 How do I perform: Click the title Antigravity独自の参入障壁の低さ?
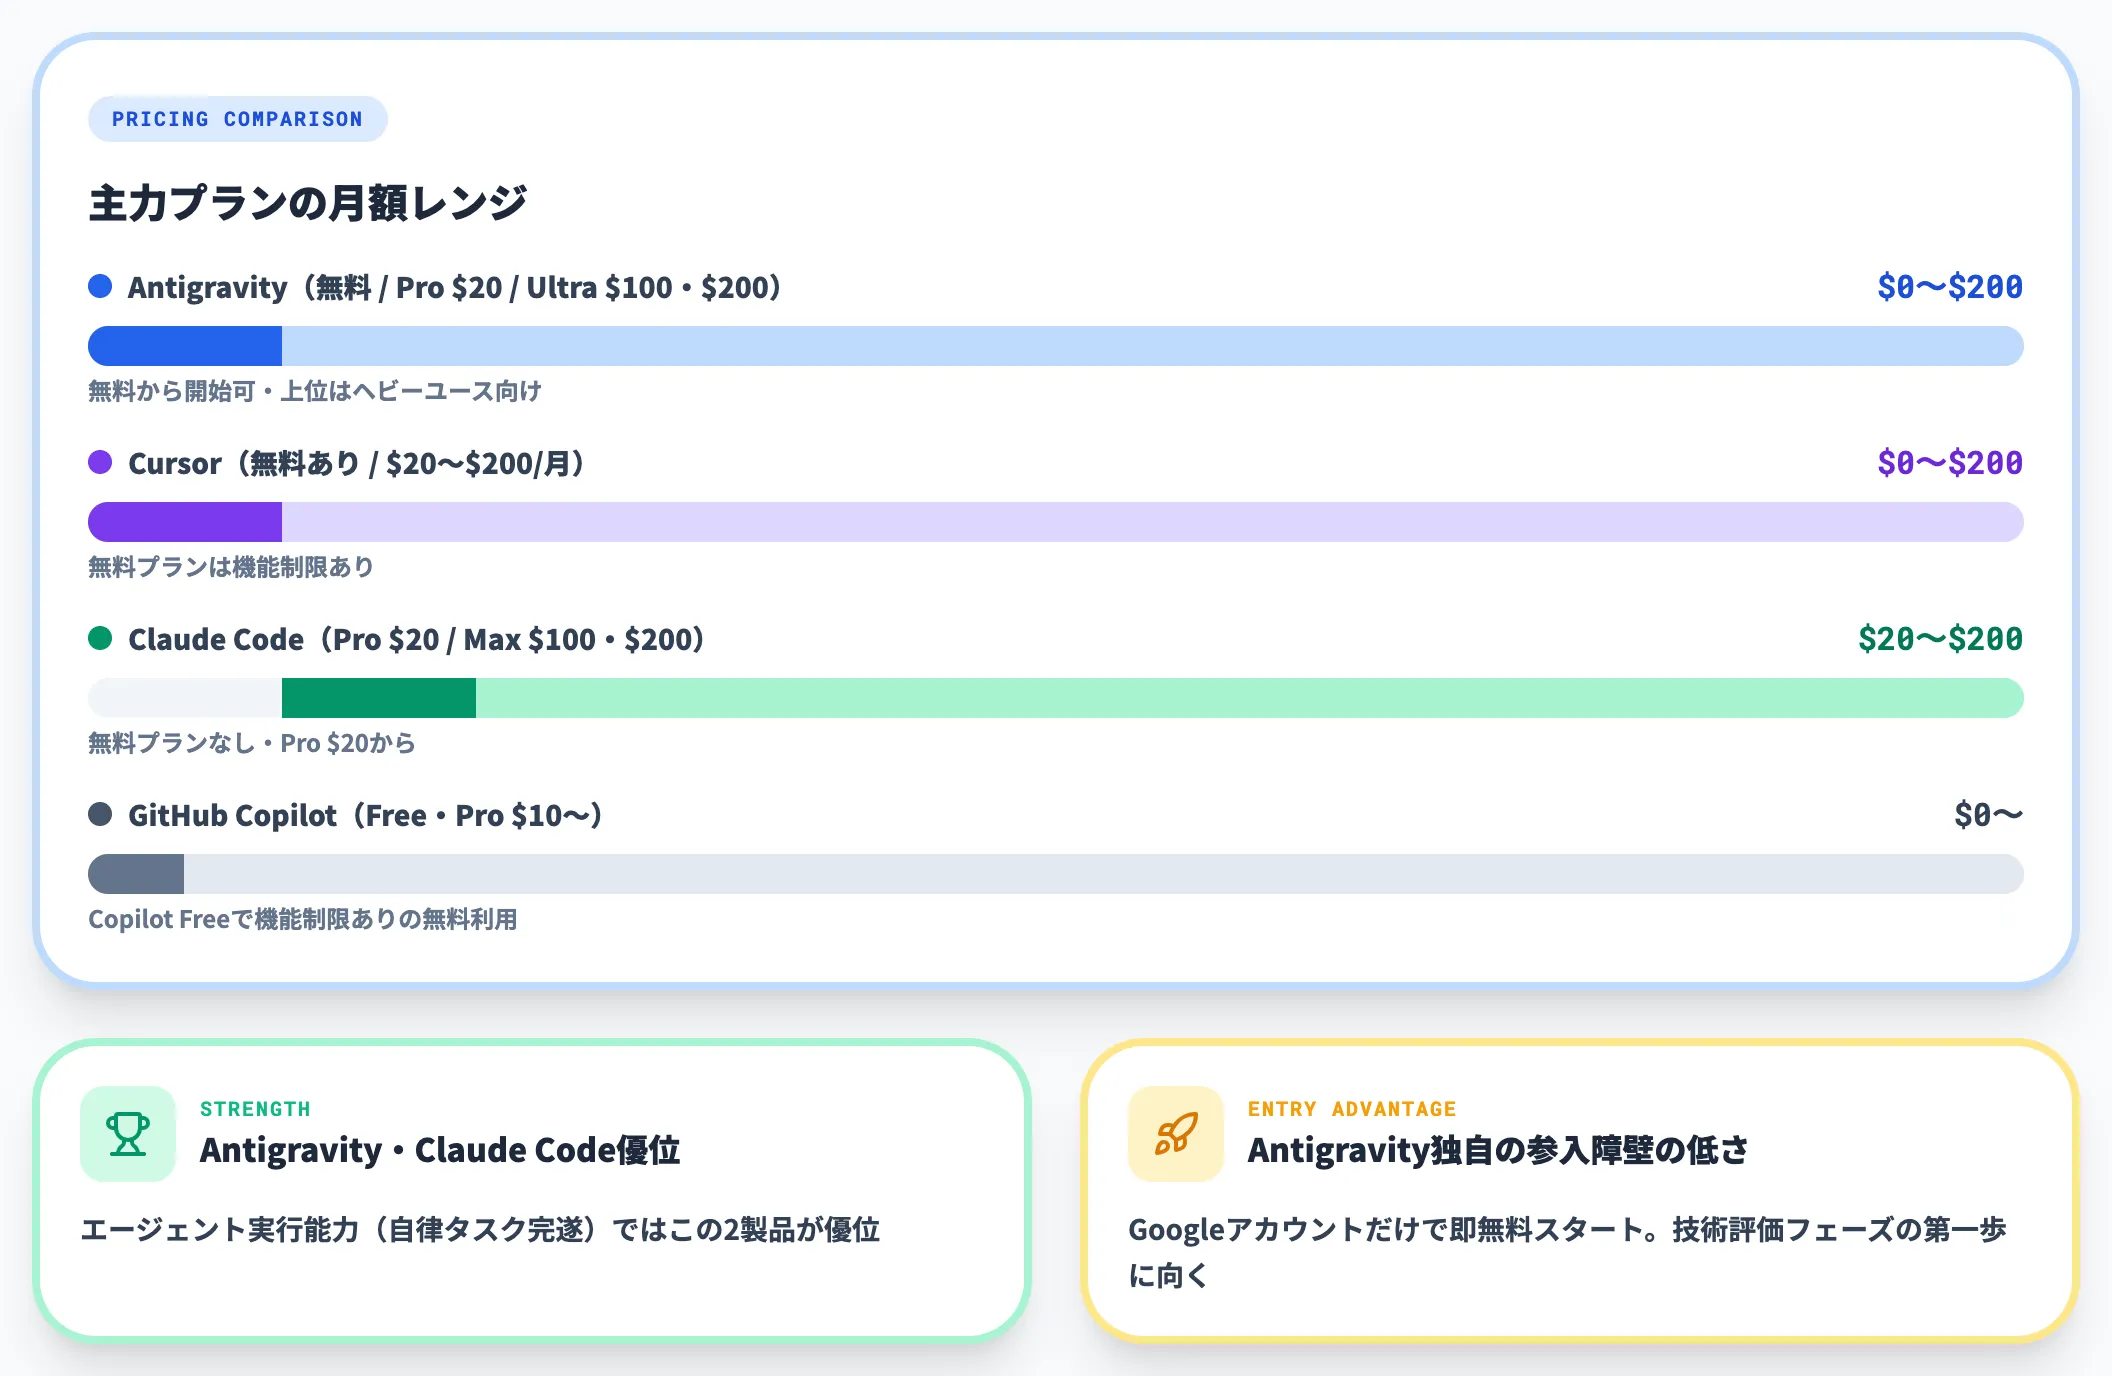click(x=1498, y=1150)
